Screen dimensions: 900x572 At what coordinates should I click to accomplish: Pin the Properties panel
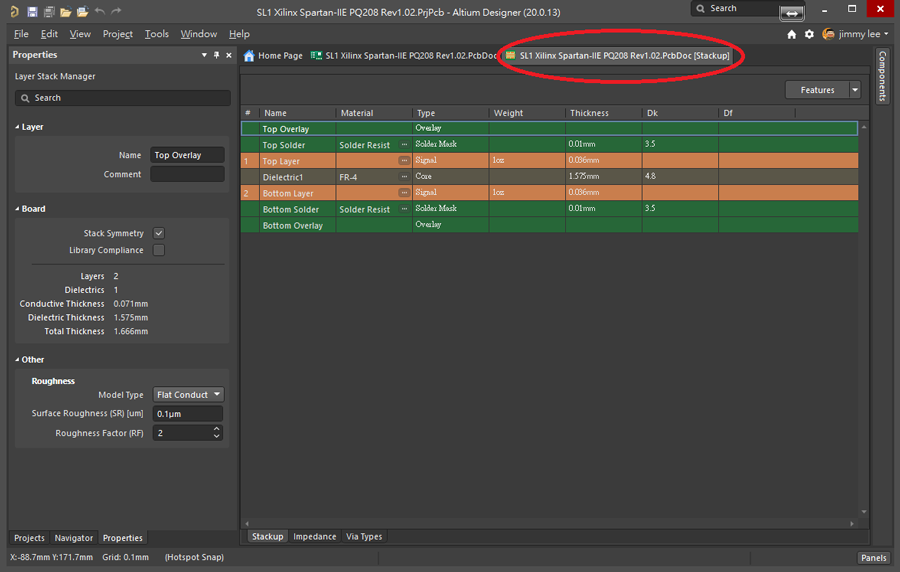tap(217, 55)
